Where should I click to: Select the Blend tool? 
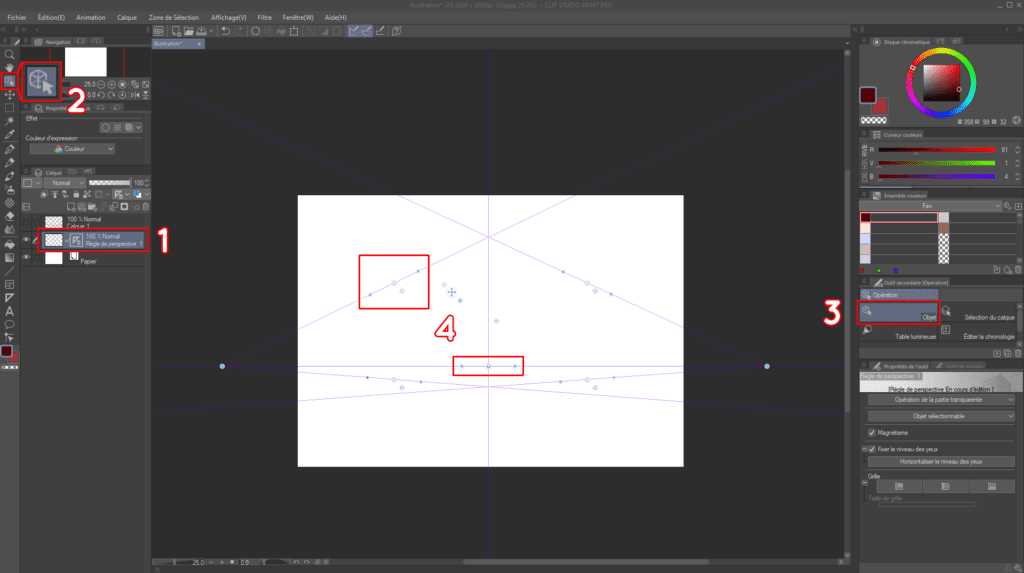[x=9, y=230]
